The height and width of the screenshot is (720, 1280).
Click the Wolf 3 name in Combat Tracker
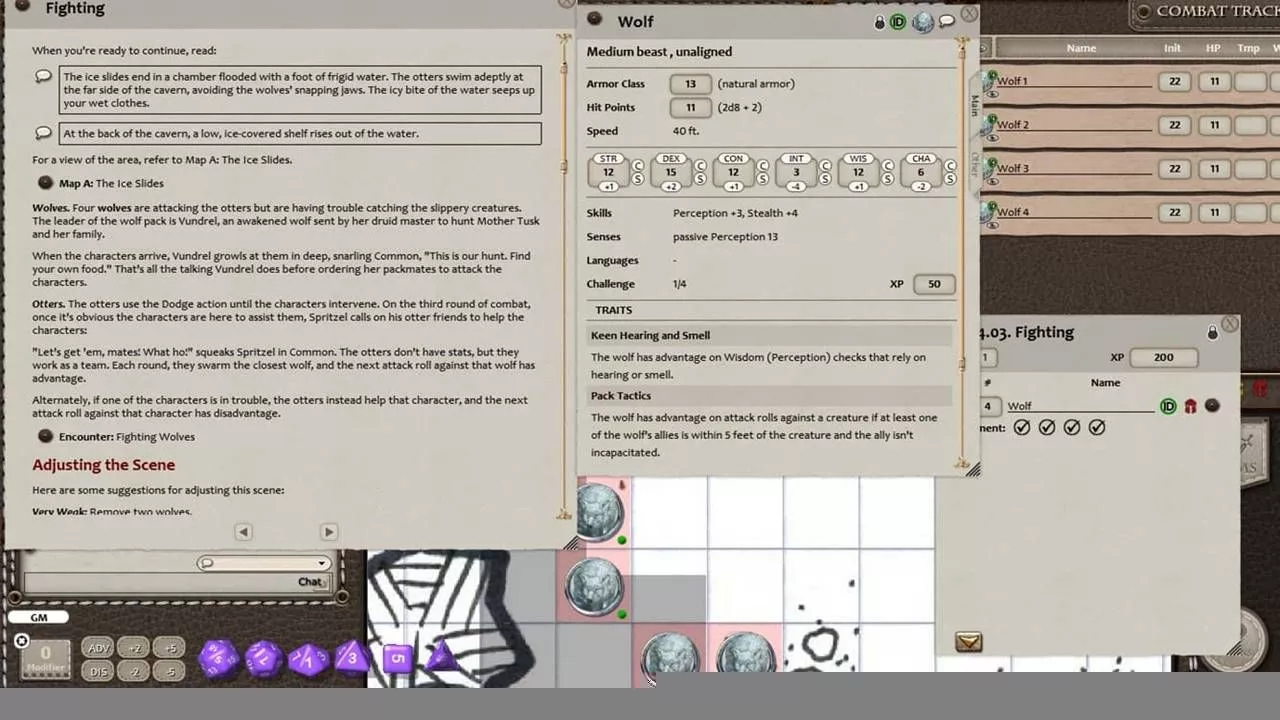click(x=1011, y=169)
